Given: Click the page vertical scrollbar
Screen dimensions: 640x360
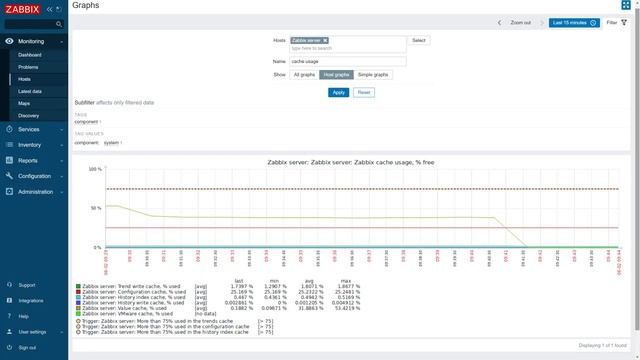Looking at the screenshot, I should pyautogui.click(x=637, y=169).
